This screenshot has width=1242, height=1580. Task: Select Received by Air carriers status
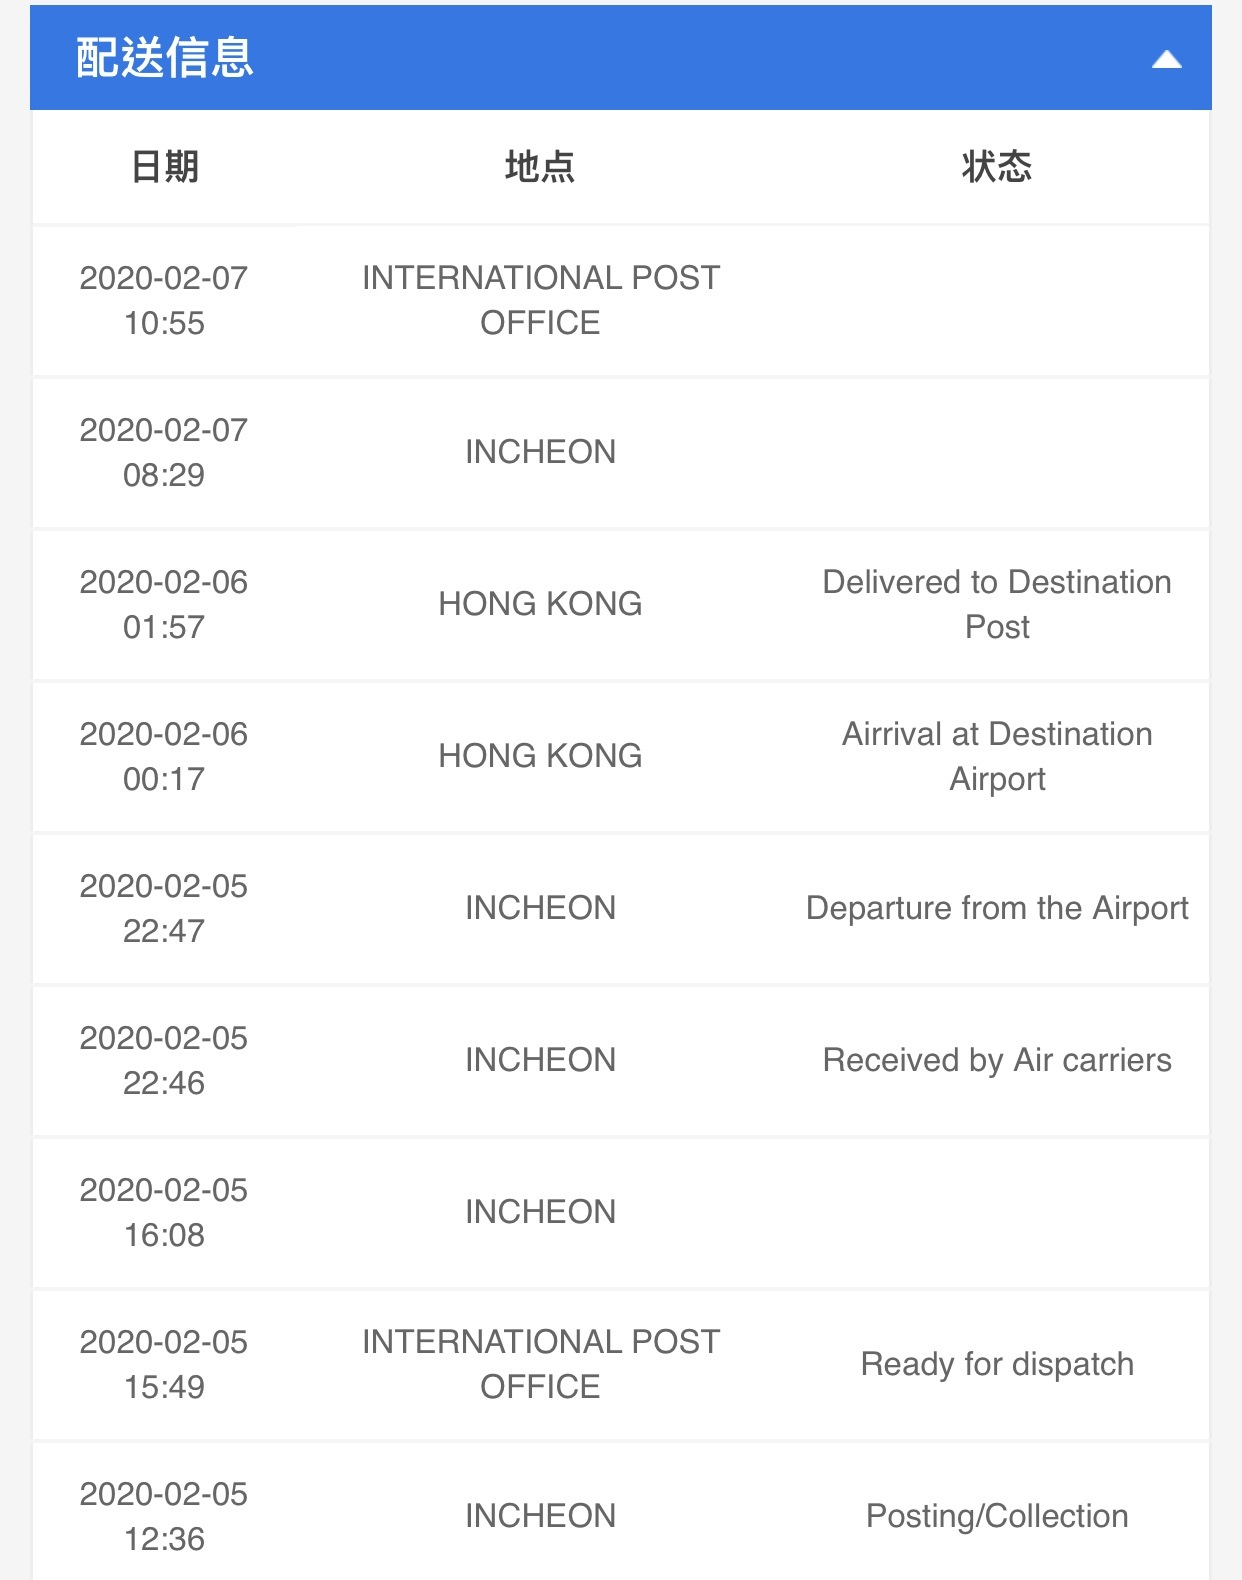pos(997,1060)
